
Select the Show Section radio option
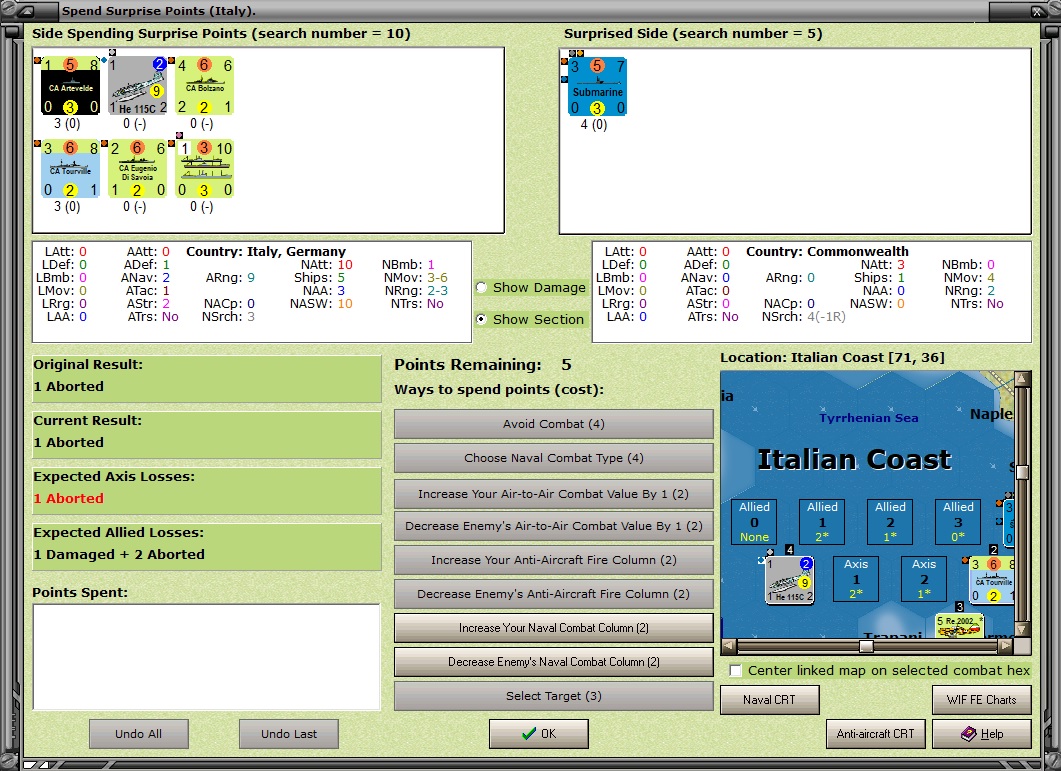[482, 320]
